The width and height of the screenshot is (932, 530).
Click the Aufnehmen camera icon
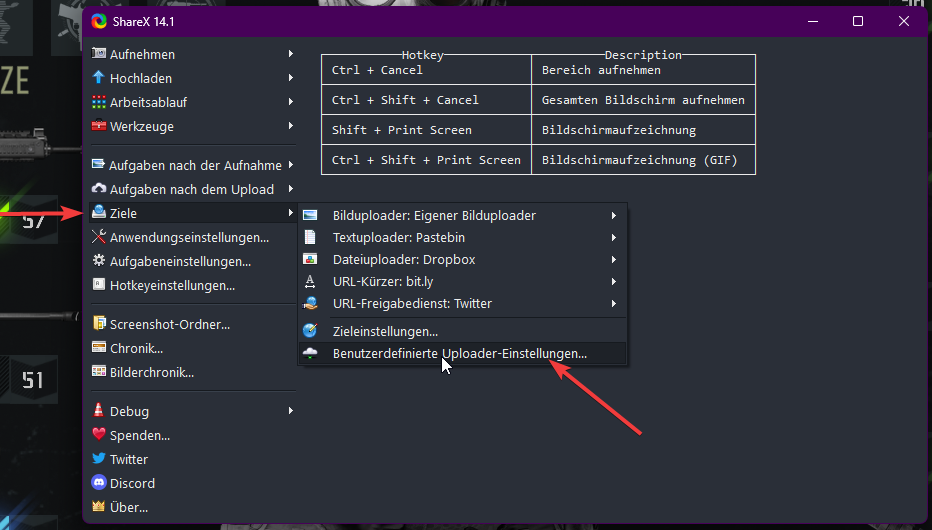[x=99, y=54]
